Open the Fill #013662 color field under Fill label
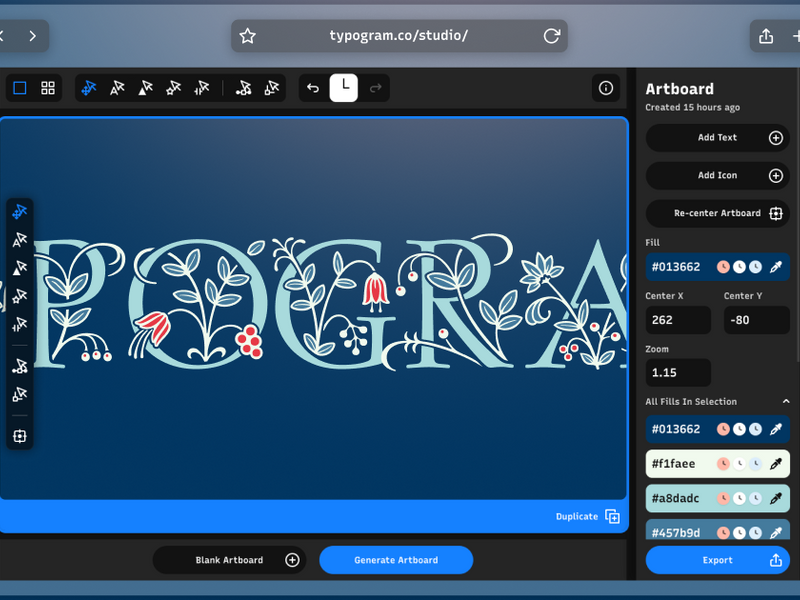Viewport: 800px width, 600px height. pyautogui.click(x=717, y=267)
